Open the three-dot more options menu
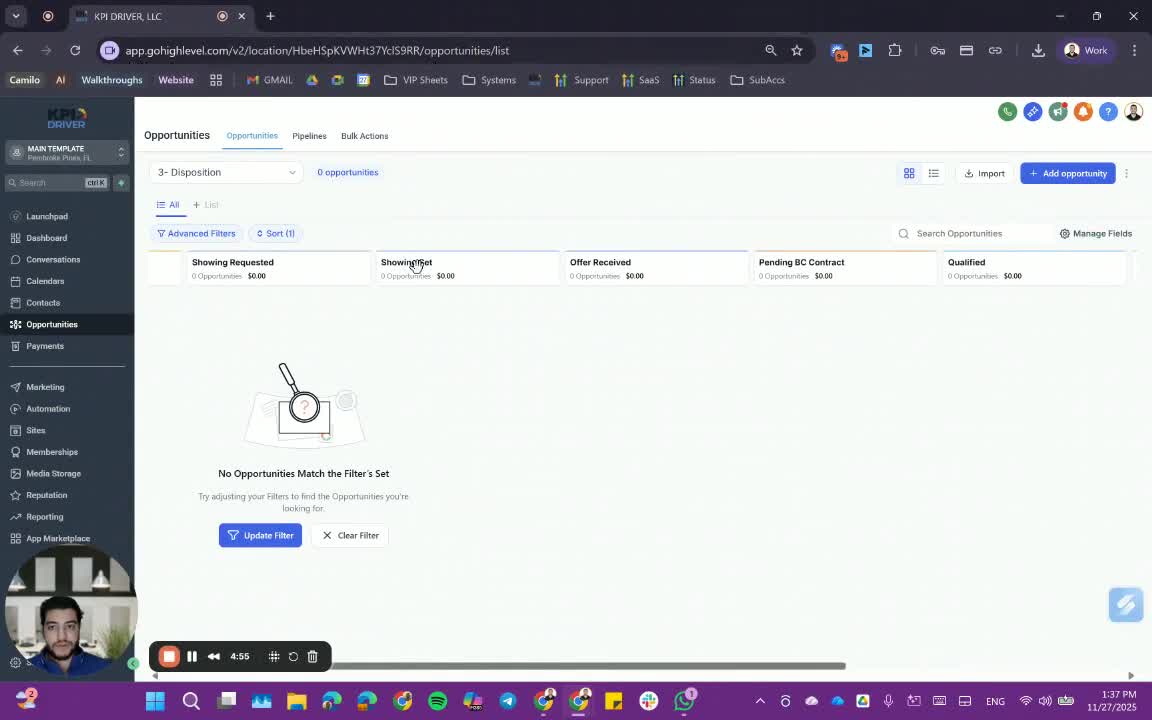1152x720 pixels. coord(1126,173)
